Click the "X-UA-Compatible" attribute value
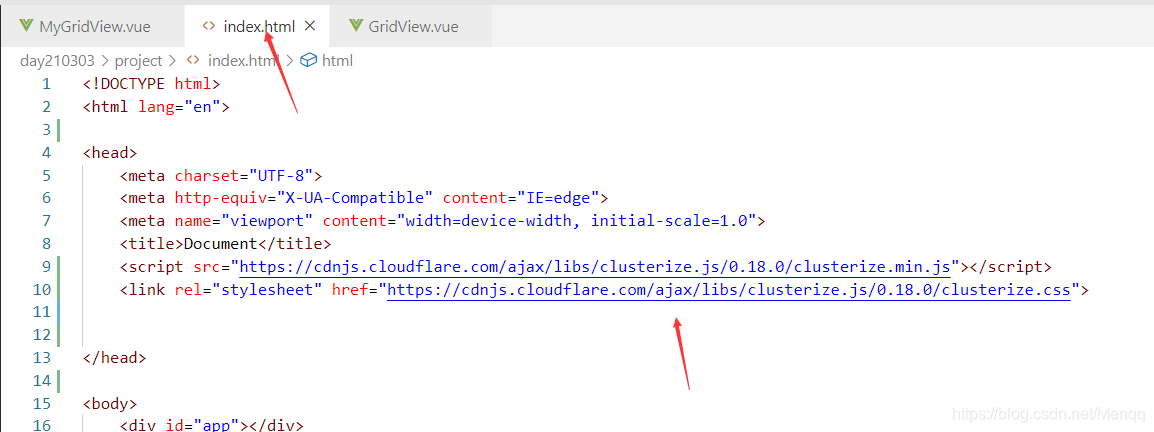This screenshot has width=1154, height=432. [354, 198]
